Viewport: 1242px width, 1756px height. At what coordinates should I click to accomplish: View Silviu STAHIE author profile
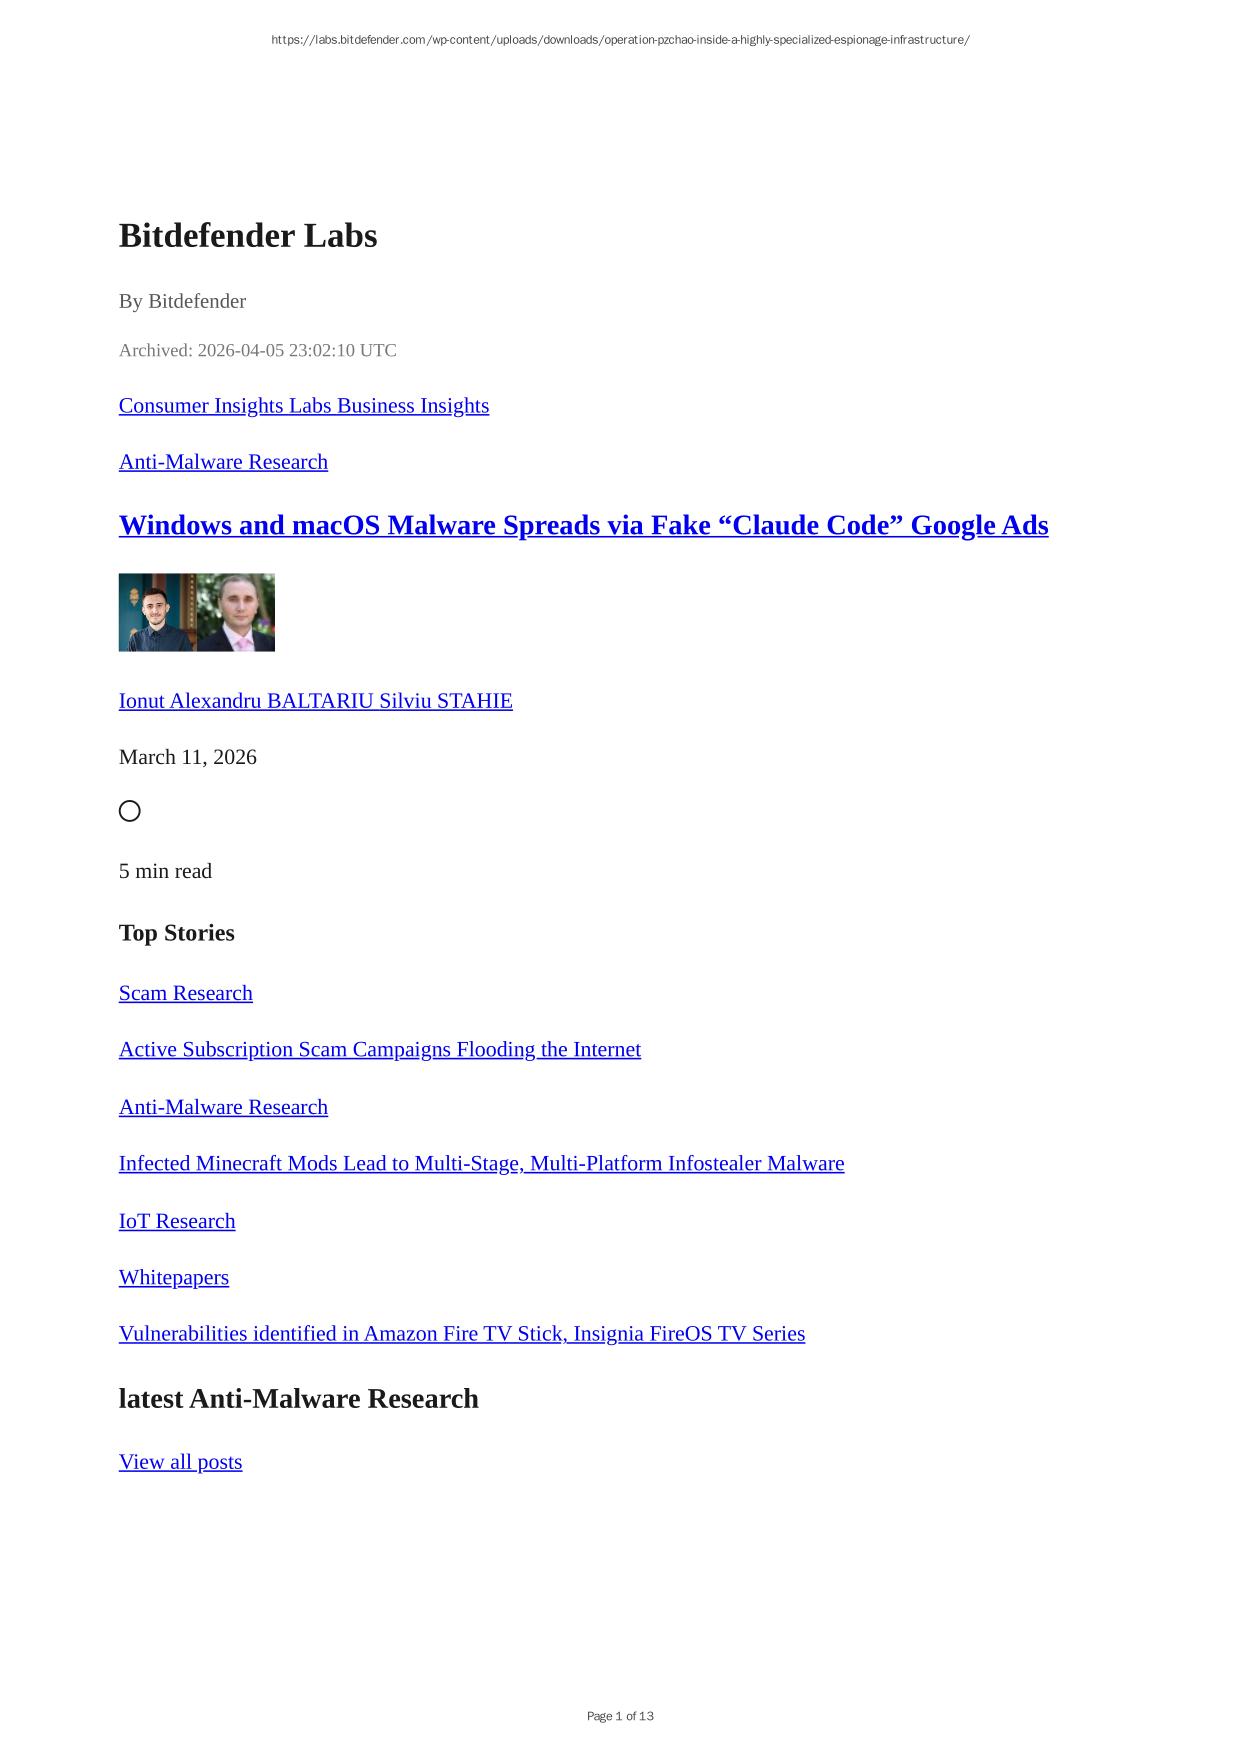coord(446,700)
